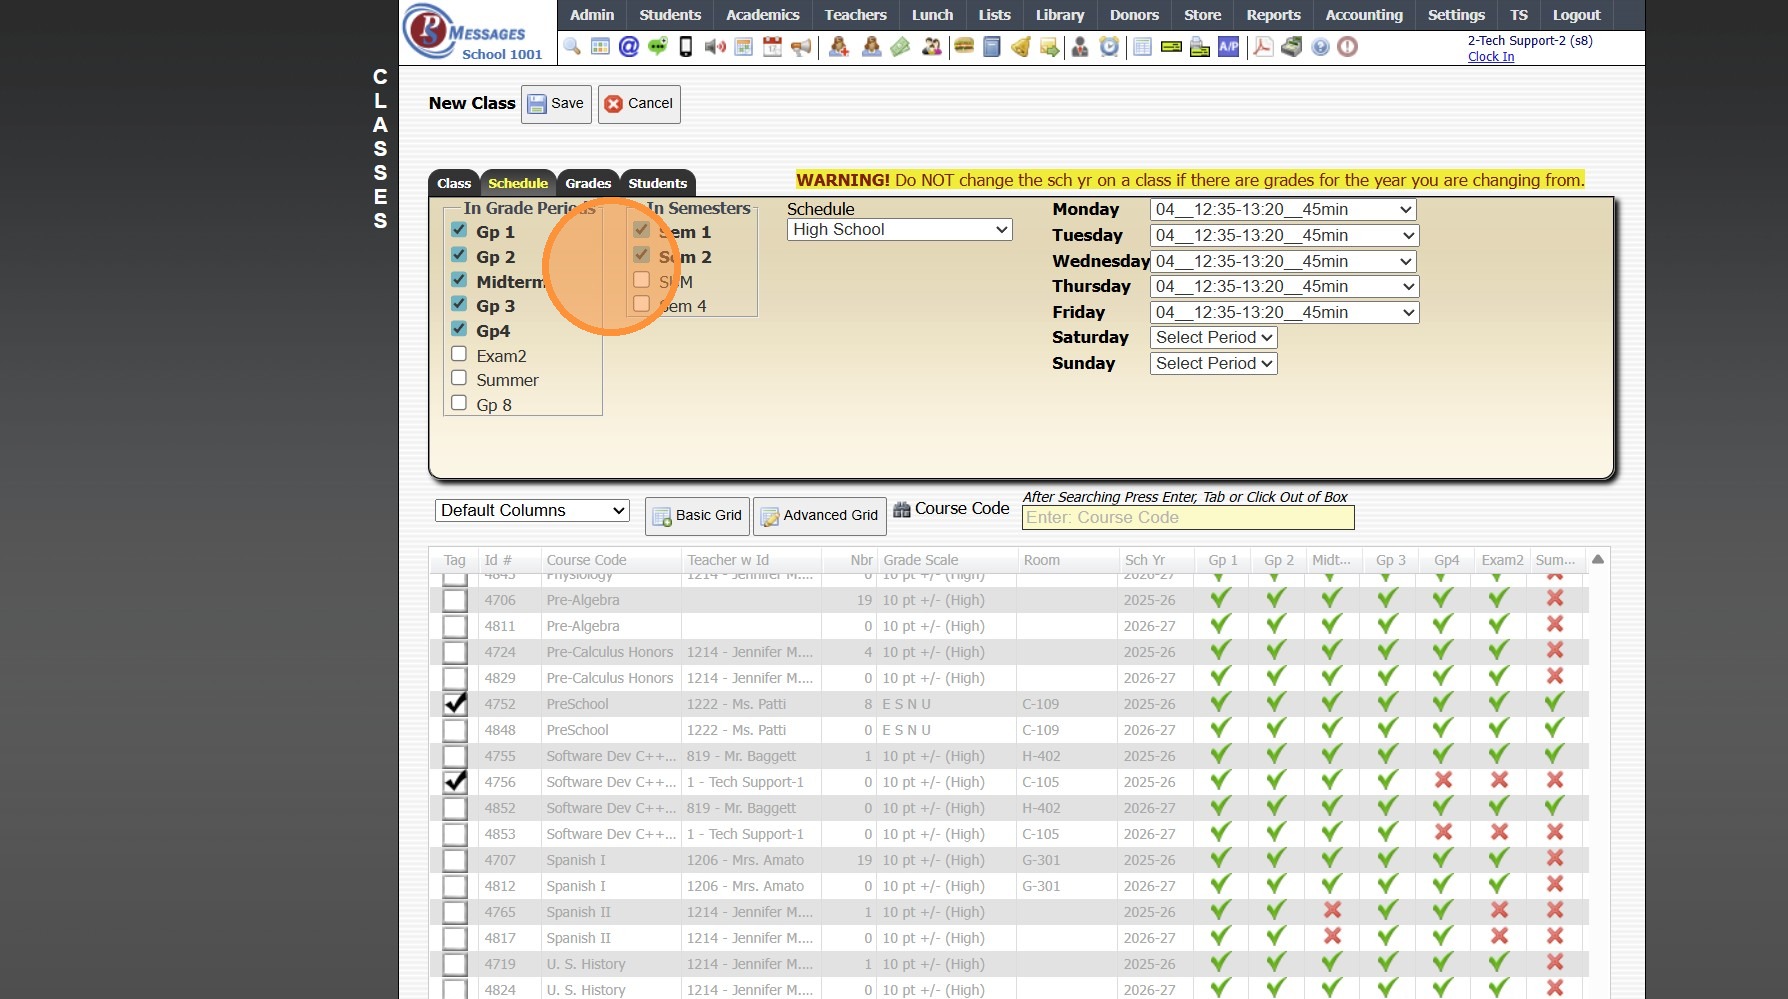
Task: Open the A/P accounts payable icon
Action: click(1228, 47)
